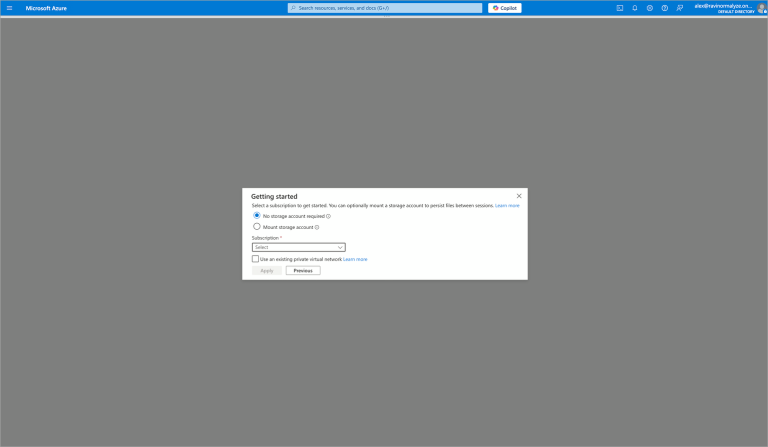
Task: Expand the Subscription dropdown
Action: tap(298, 247)
